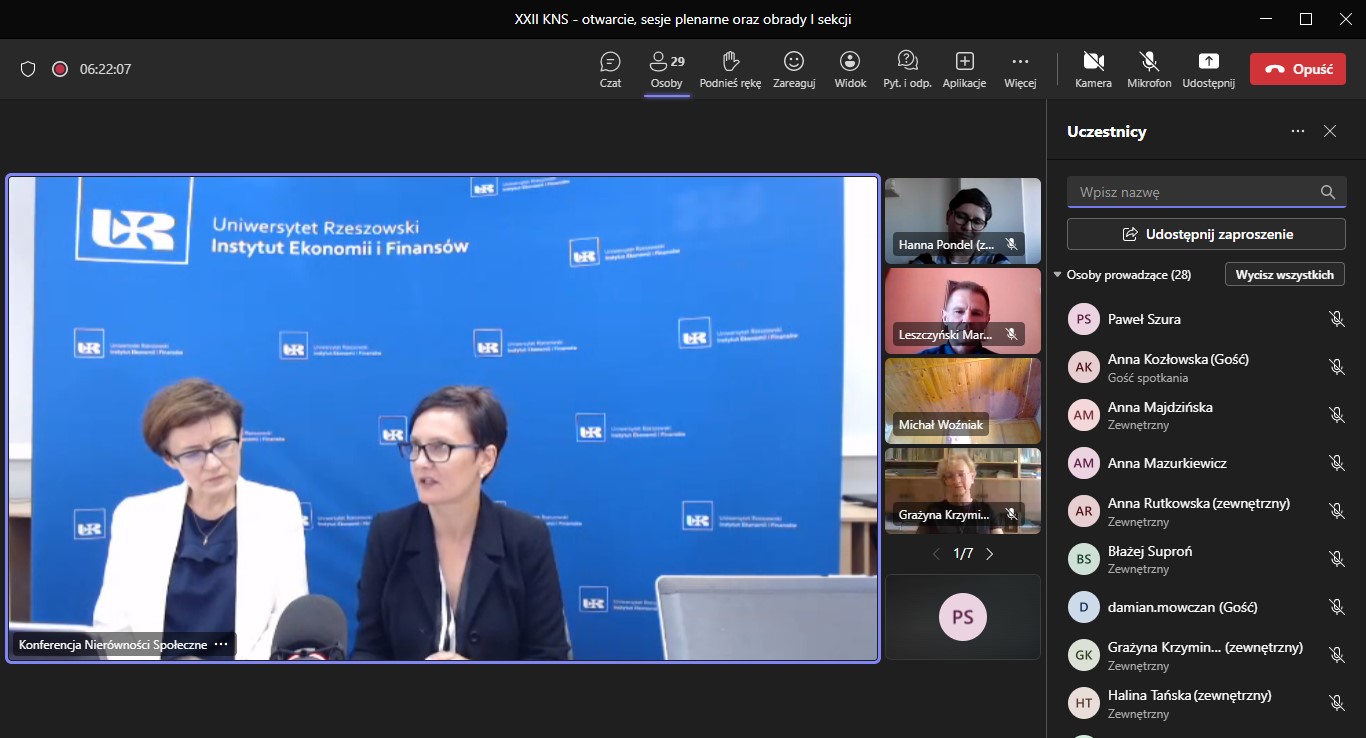Screen dimensions: 1366x738
Task: Click the shield security icon
Action: tap(28, 69)
